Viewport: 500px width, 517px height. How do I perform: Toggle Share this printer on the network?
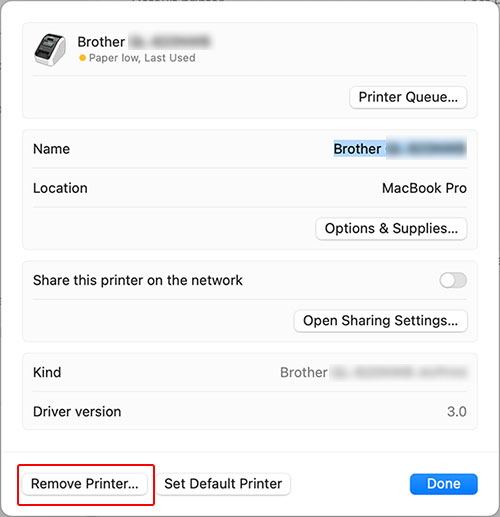tap(453, 280)
